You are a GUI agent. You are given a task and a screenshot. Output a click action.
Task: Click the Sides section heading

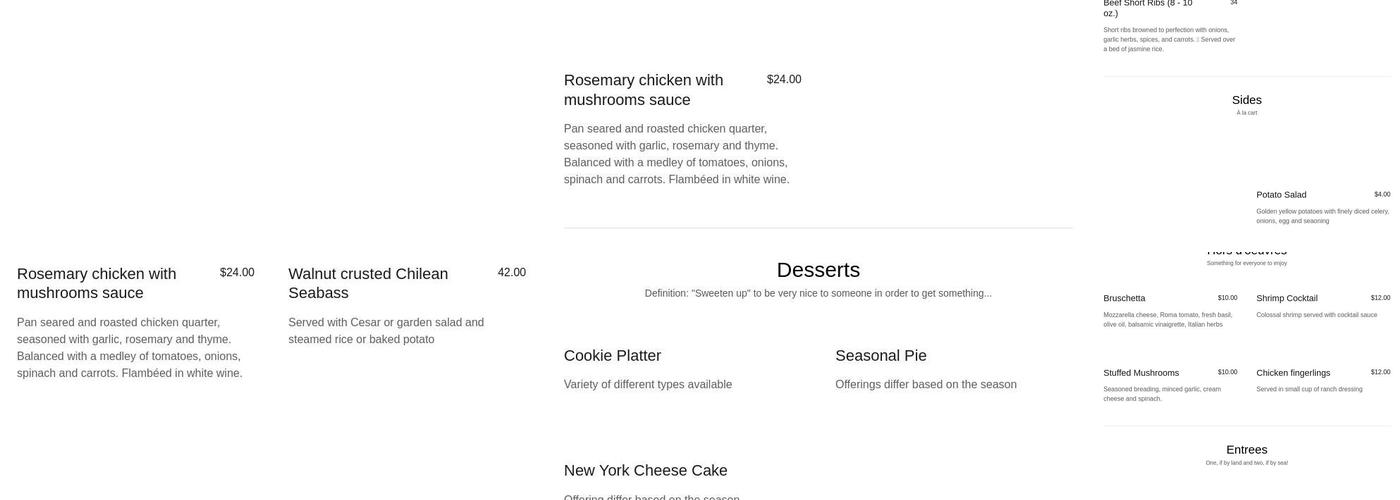[x=1247, y=100]
